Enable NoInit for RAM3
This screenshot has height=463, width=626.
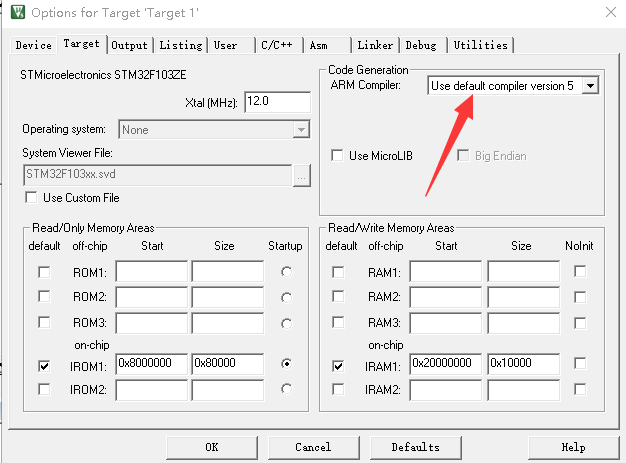pyautogui.click(x=580, y=323)
